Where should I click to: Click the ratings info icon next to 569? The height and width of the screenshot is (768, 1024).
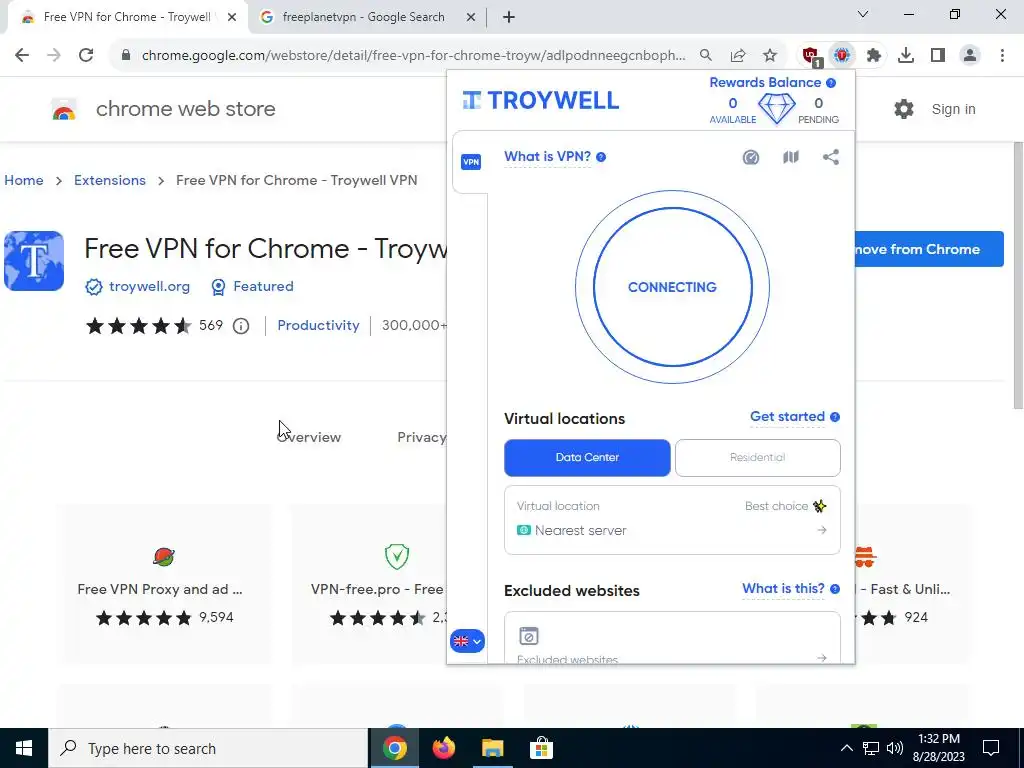pos(241,326)
